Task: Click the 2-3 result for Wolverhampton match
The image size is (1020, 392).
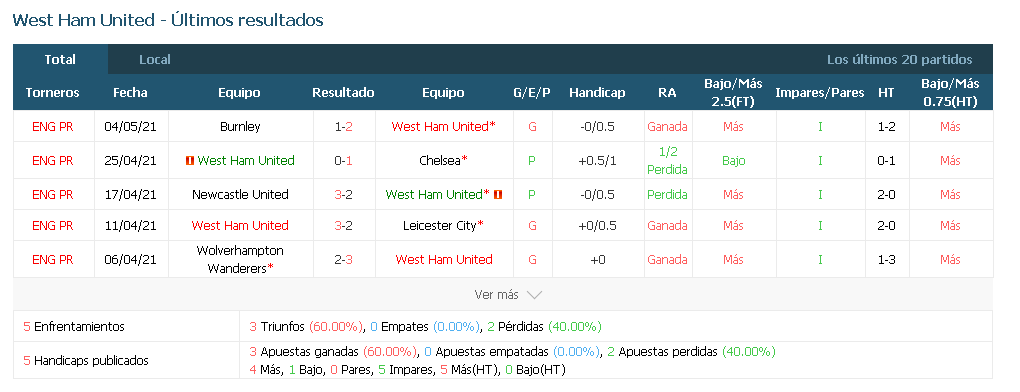Action: 343,259
